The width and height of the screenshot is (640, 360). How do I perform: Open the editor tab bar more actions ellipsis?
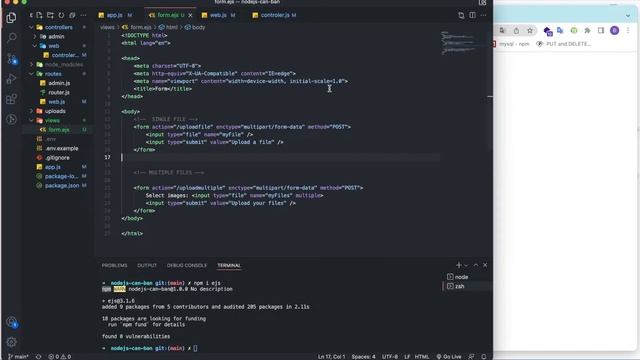point(483,15)
